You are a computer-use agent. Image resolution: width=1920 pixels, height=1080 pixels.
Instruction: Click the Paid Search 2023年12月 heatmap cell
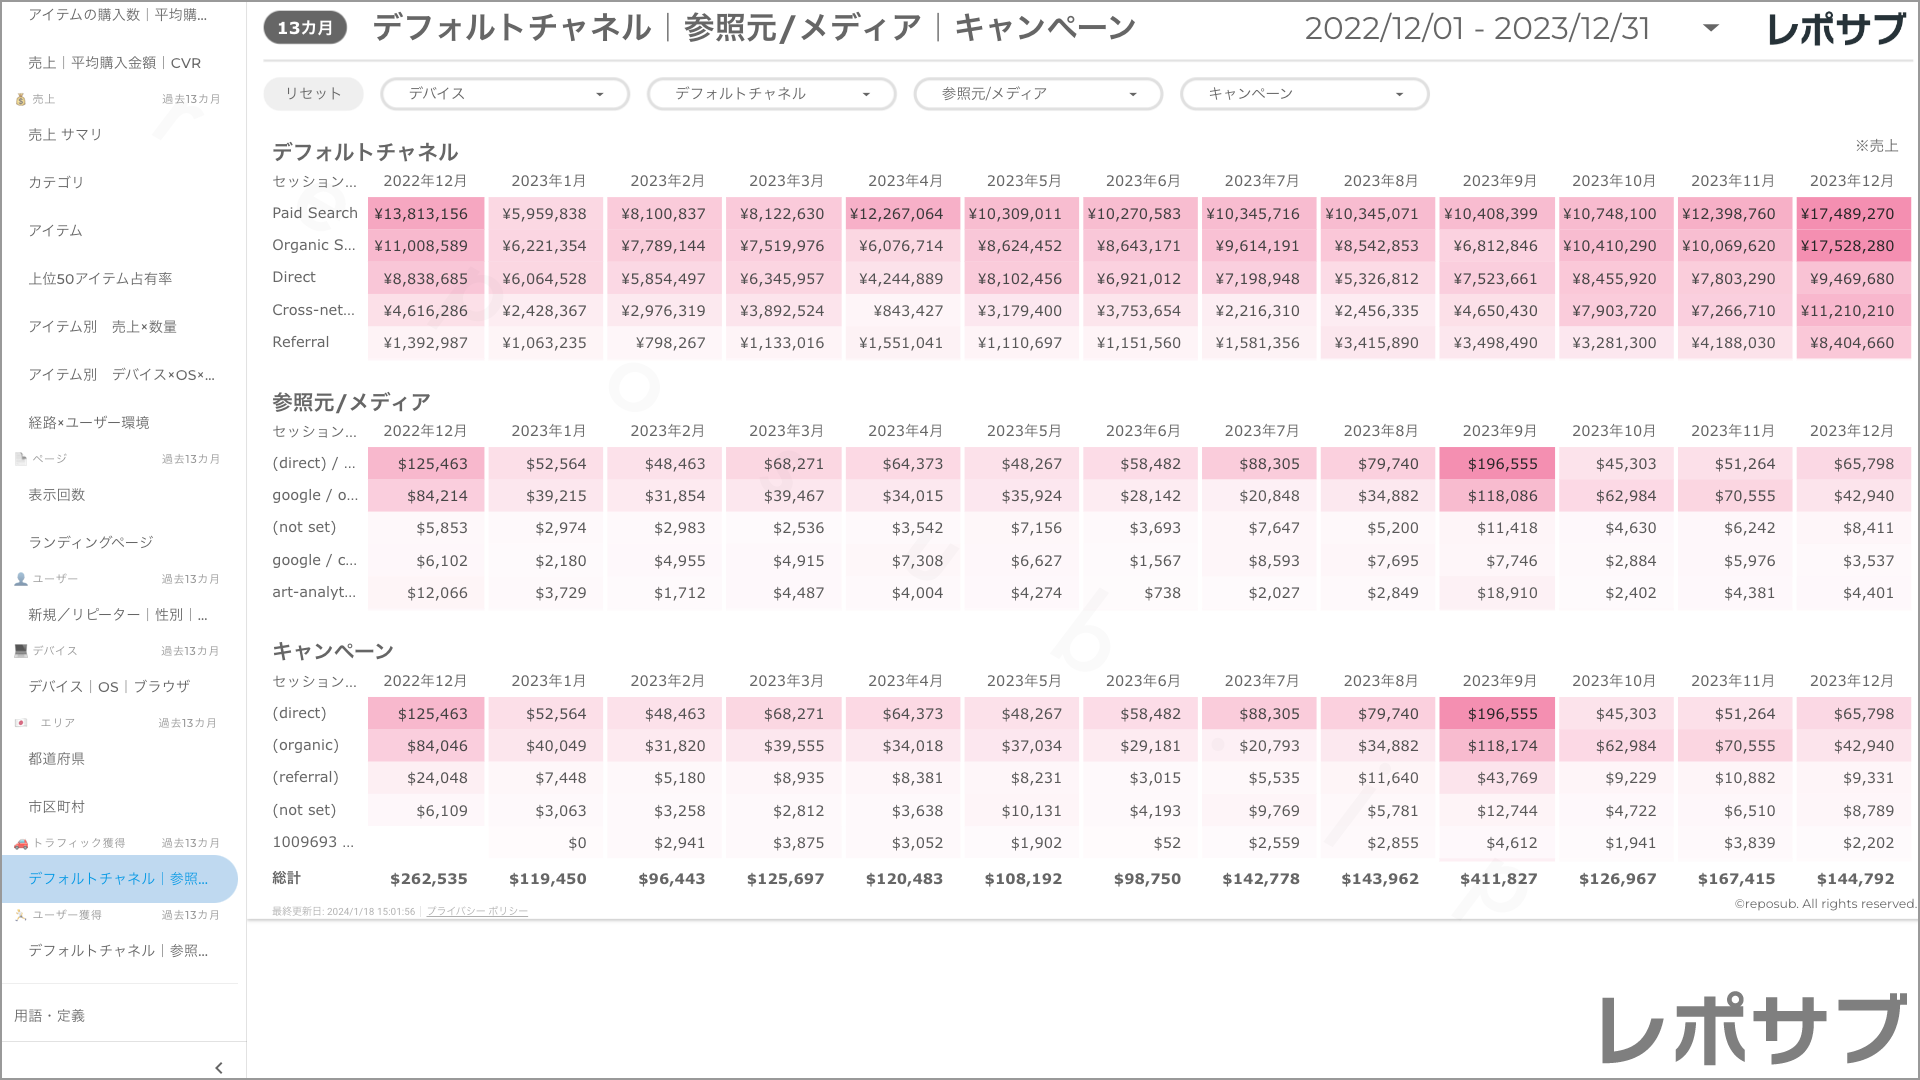point(1852,214)
